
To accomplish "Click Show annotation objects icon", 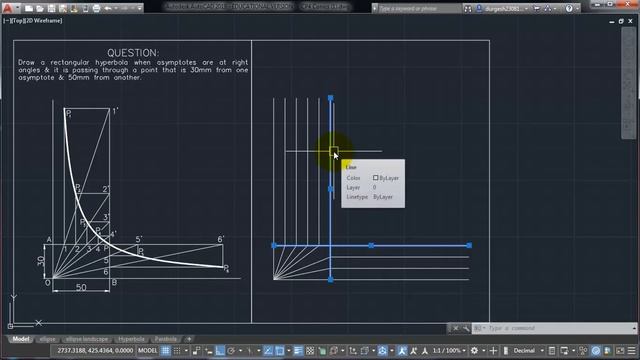I will pyautogui.click(x=402, y=351).
